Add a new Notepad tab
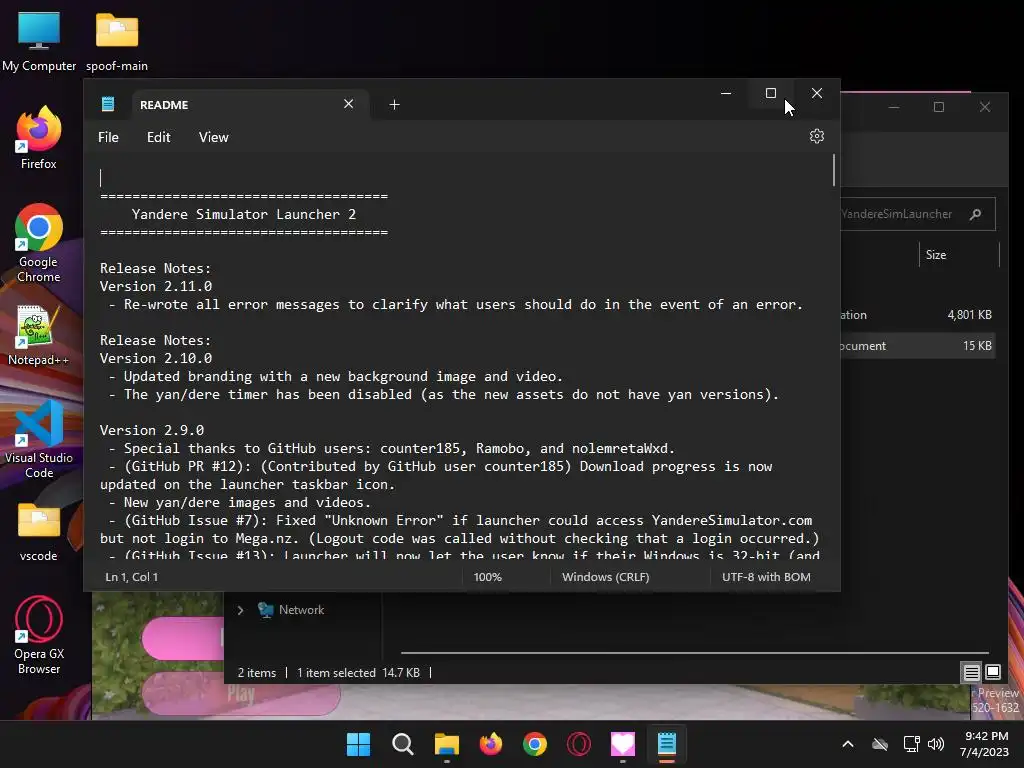Image resolution: width=1024 pixels, height=768 pixels. [x=394, y=104]
